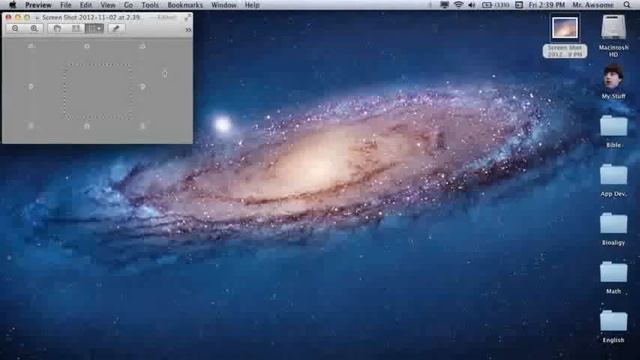
Task: Click the display mirroring icon in menu bar
Action: coord(444,5)
